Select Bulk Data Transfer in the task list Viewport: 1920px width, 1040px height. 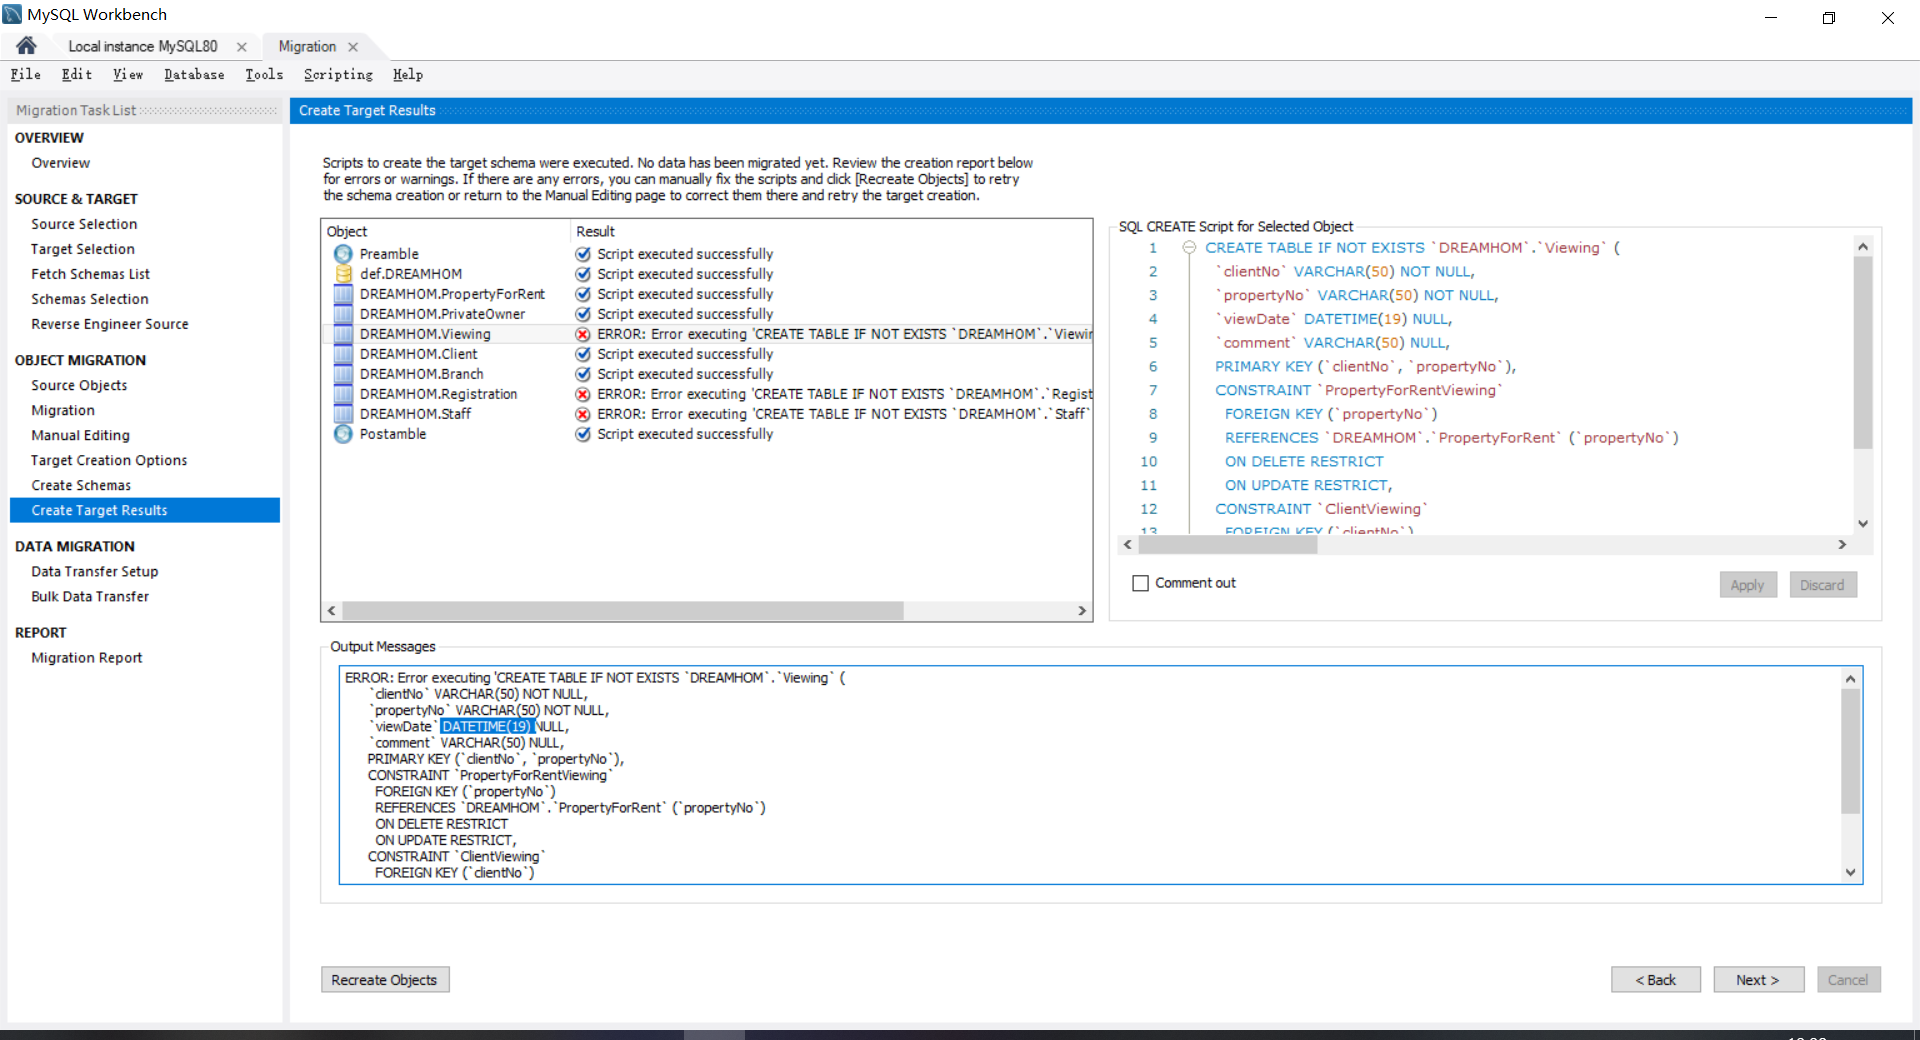point(89,596)
